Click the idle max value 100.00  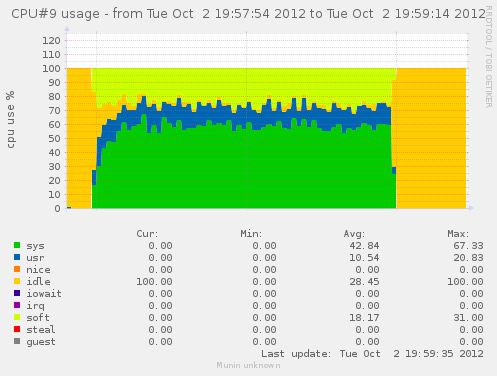pyautogui.click(x=465, y=282)
